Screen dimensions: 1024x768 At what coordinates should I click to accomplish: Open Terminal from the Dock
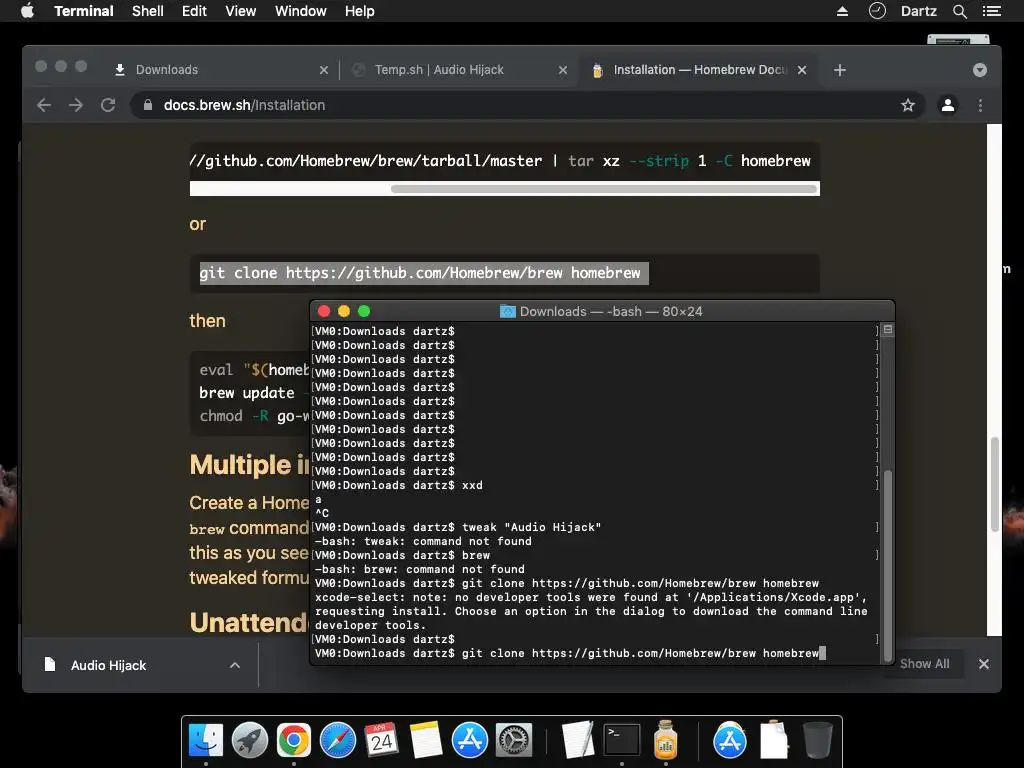pos(622,741)
